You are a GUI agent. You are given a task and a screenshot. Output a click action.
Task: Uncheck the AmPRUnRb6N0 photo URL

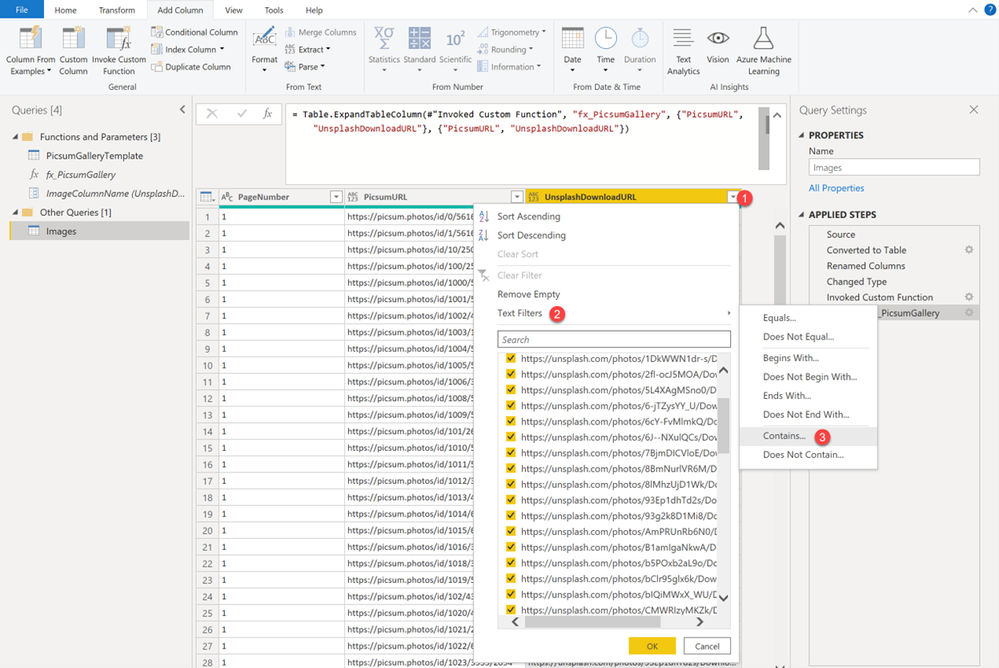pos(510,531)
